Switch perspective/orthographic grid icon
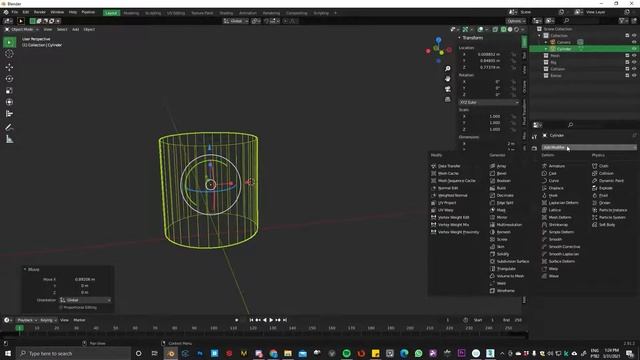The image size is (640, 360). pos(448,99)
